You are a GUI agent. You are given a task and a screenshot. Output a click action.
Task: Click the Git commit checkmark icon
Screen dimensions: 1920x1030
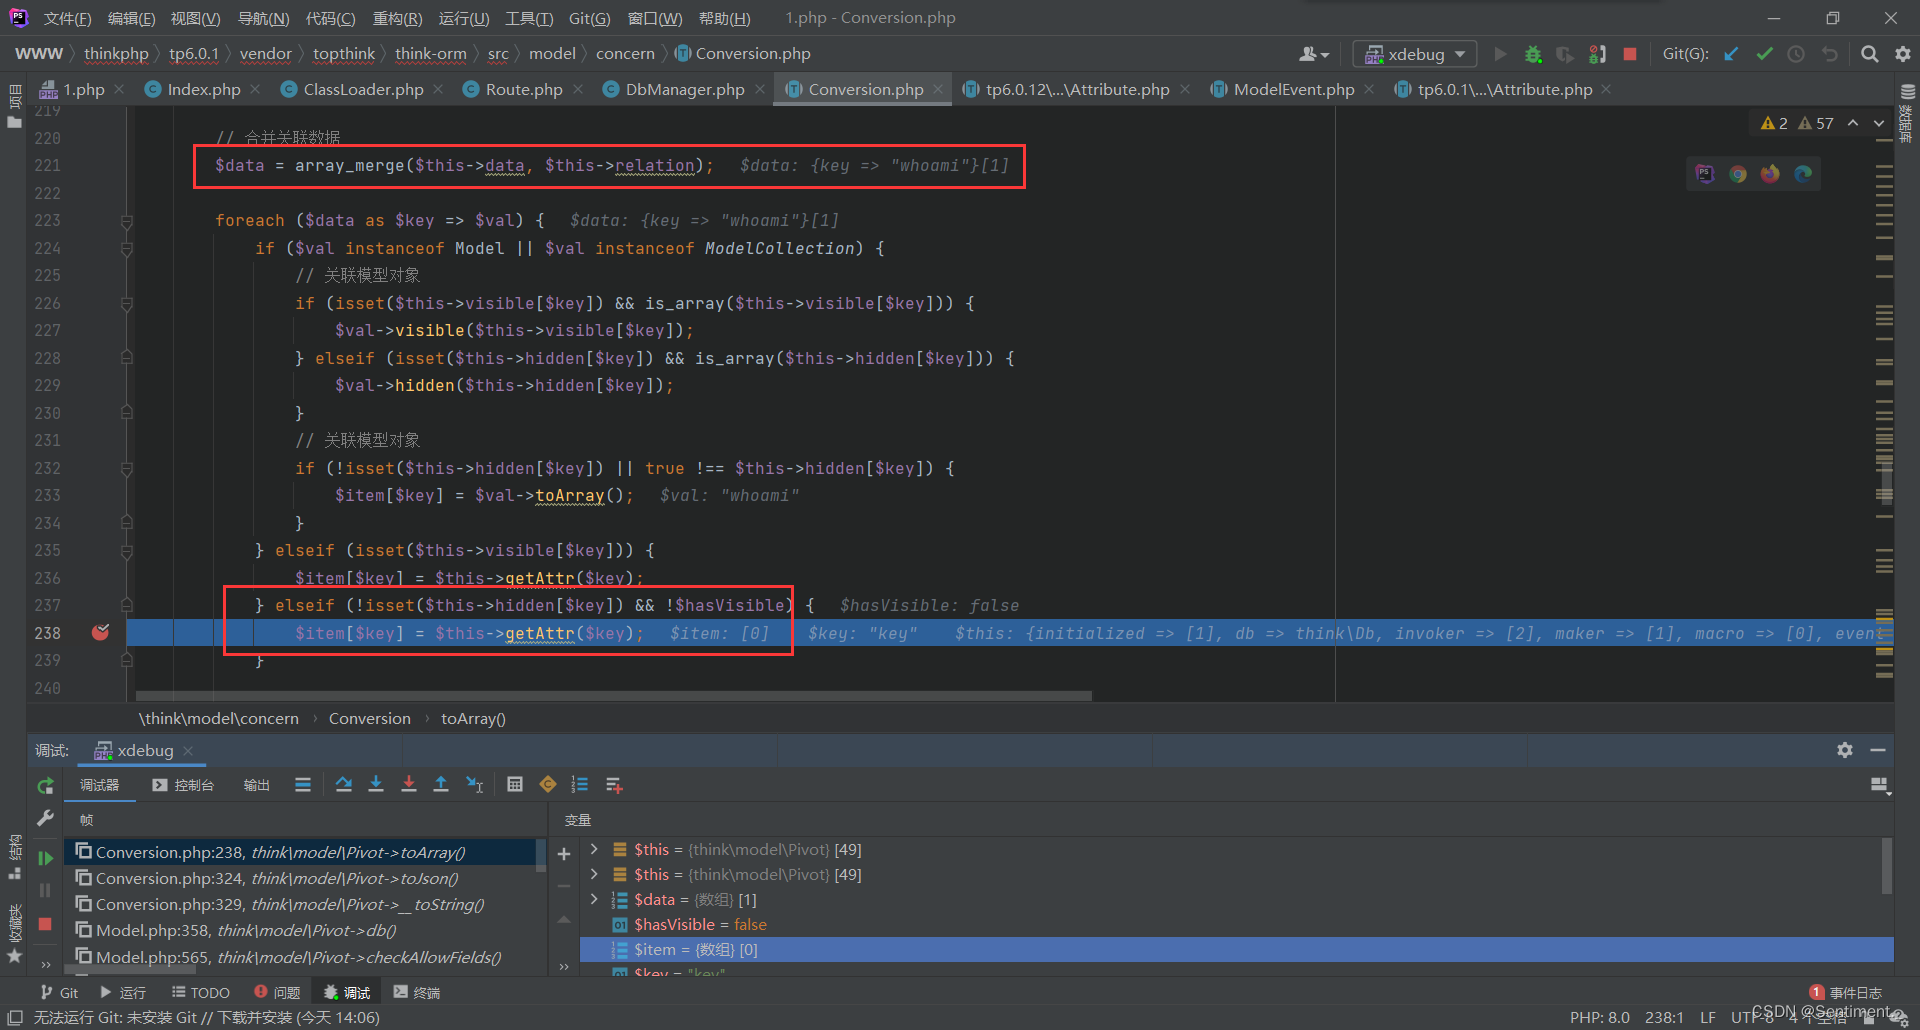1764,54
